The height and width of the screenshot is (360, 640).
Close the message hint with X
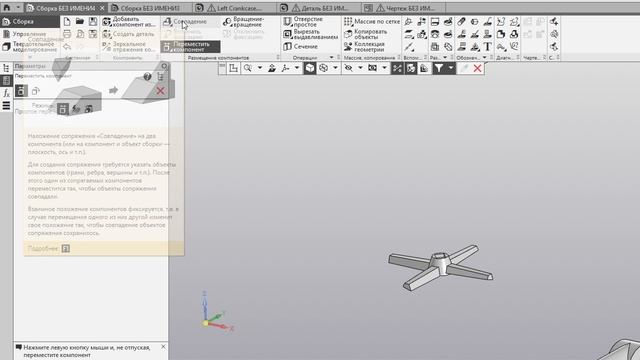pyautogui.click(x=163, y=347)
